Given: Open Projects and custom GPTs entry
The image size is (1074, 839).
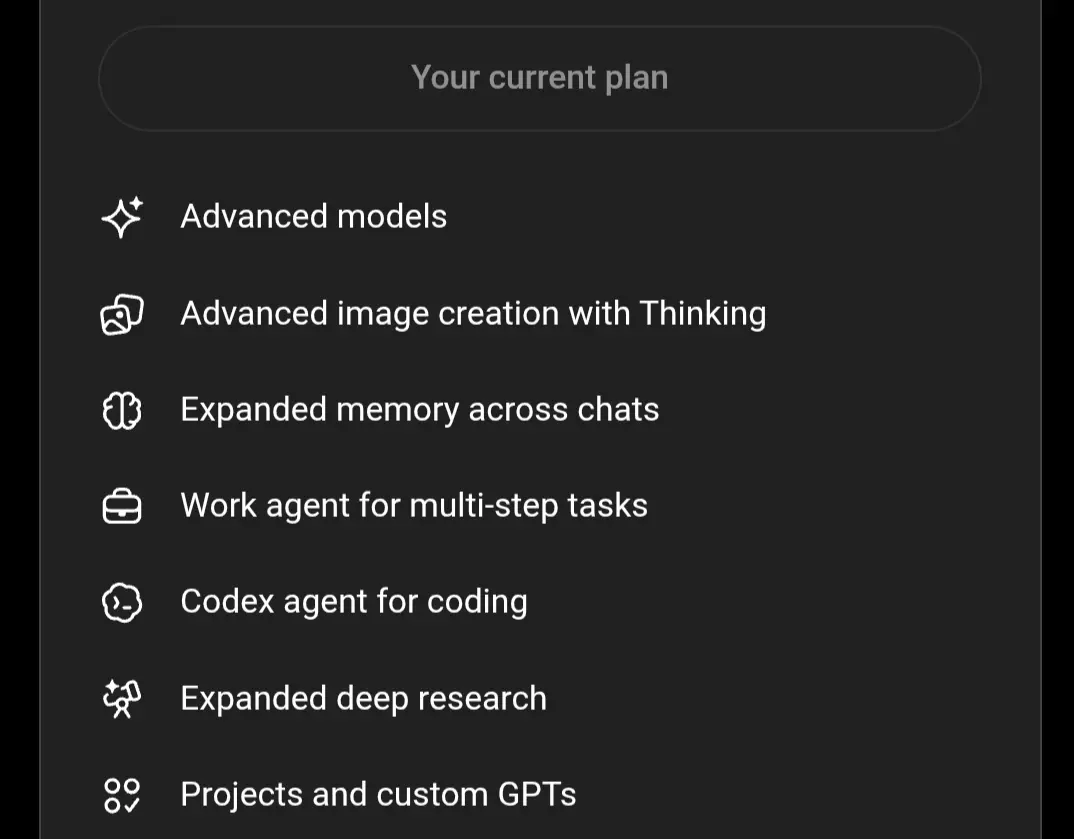Looking at the screenshot, I should pos(379,794).
